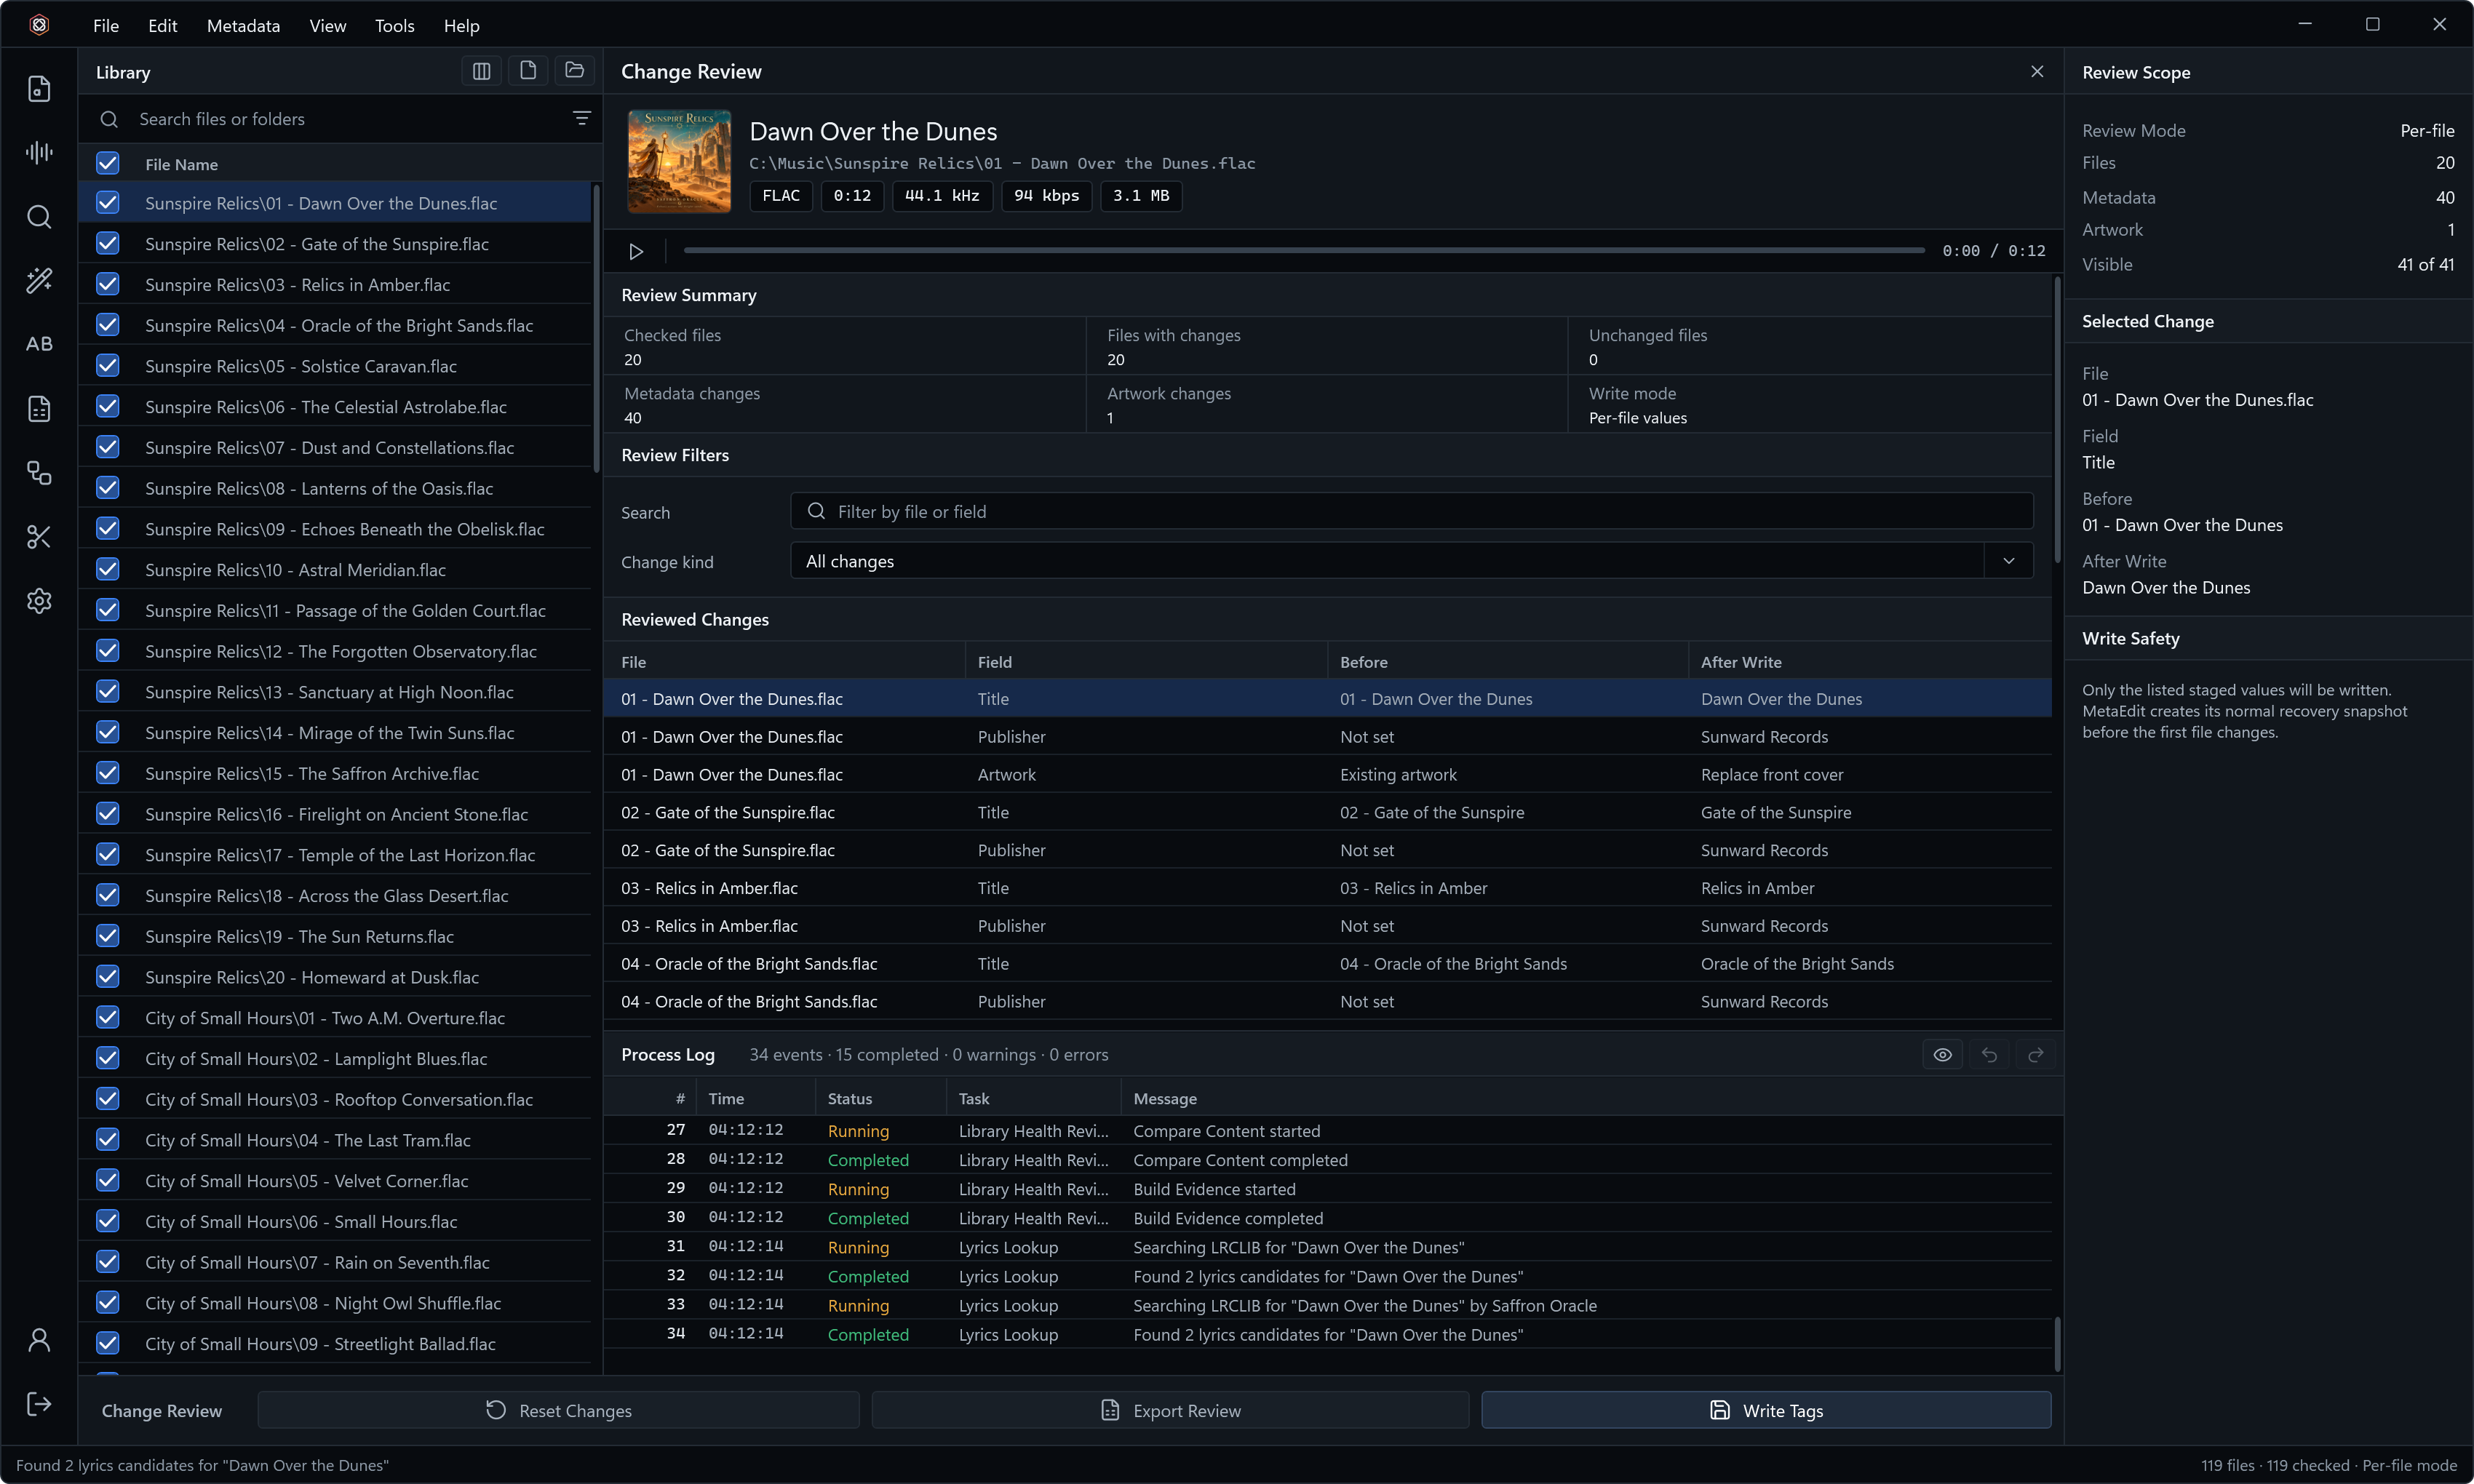Viewport: 2474px width, 1484px height.
Task: Click the Write Tags button
Action: click(1766, 1410)
